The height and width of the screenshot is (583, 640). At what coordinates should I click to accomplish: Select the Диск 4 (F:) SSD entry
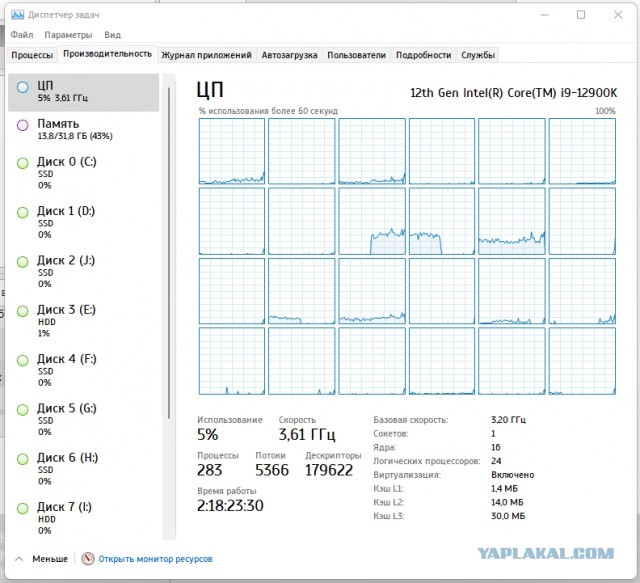coord(83,371)
